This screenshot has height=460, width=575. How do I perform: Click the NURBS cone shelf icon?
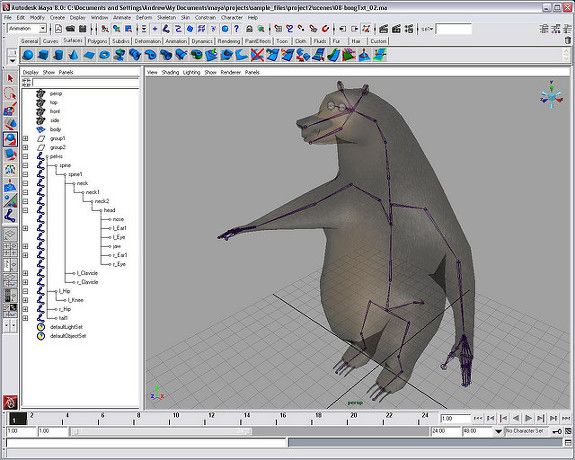click(74, 55)
